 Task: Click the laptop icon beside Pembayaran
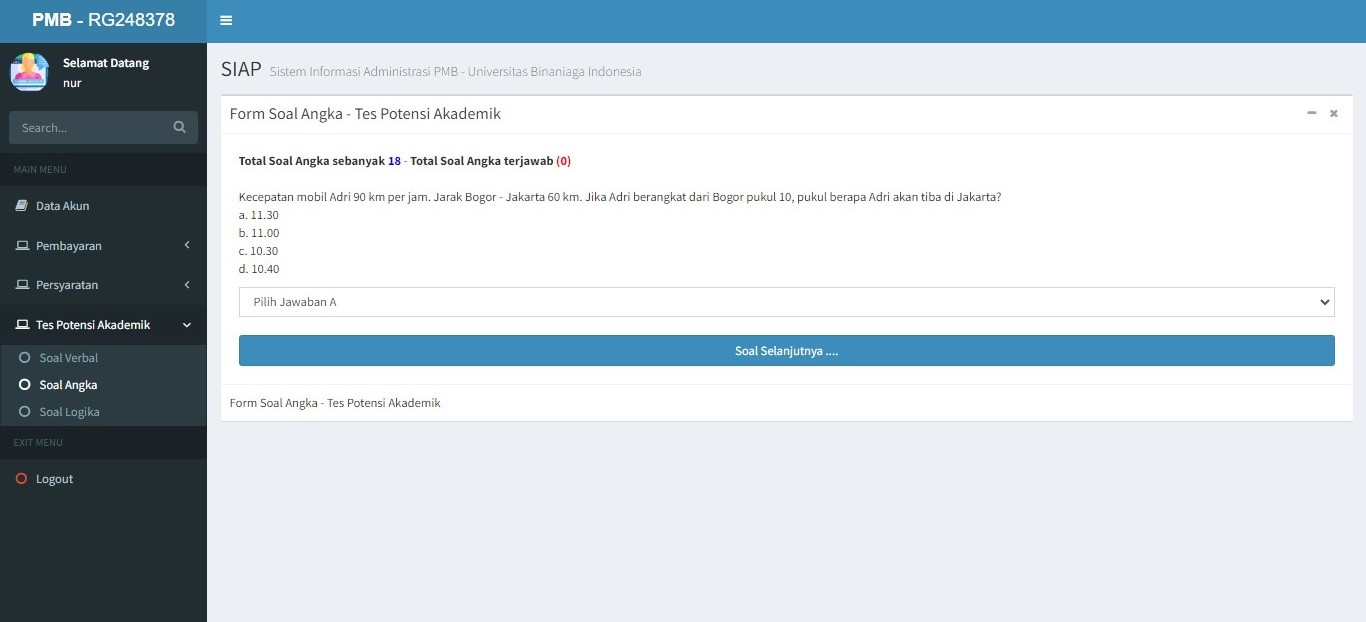pos(22,246)
